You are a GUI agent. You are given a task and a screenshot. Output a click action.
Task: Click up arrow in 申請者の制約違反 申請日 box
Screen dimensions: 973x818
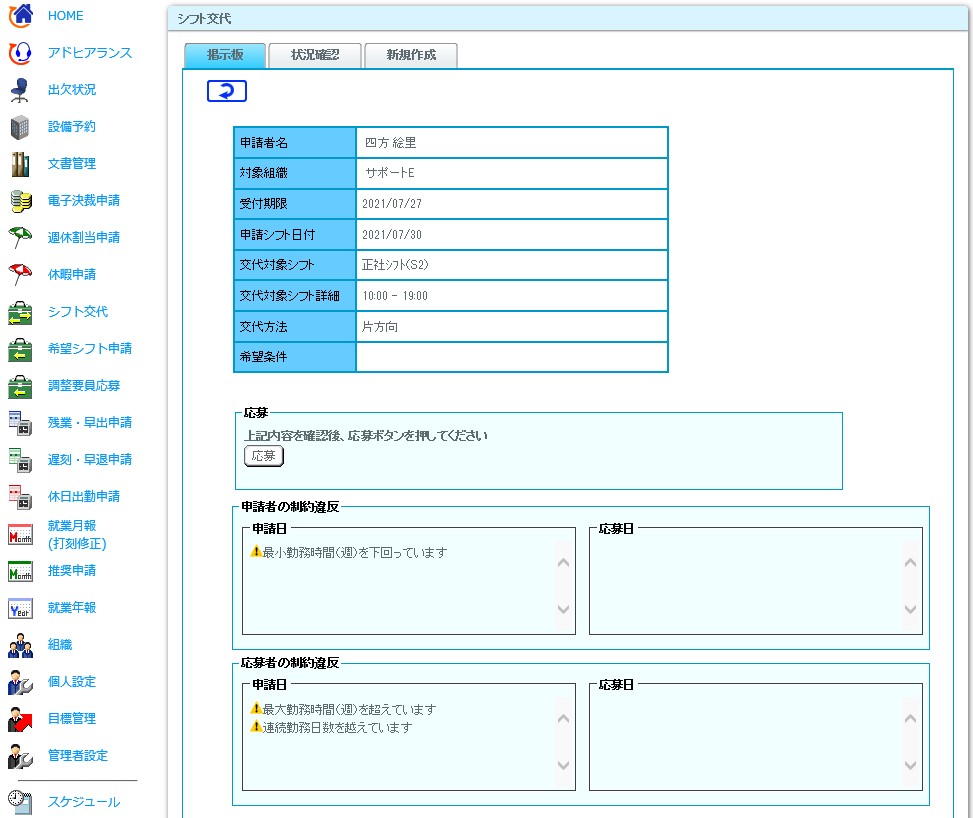click(x=563, y=563)
